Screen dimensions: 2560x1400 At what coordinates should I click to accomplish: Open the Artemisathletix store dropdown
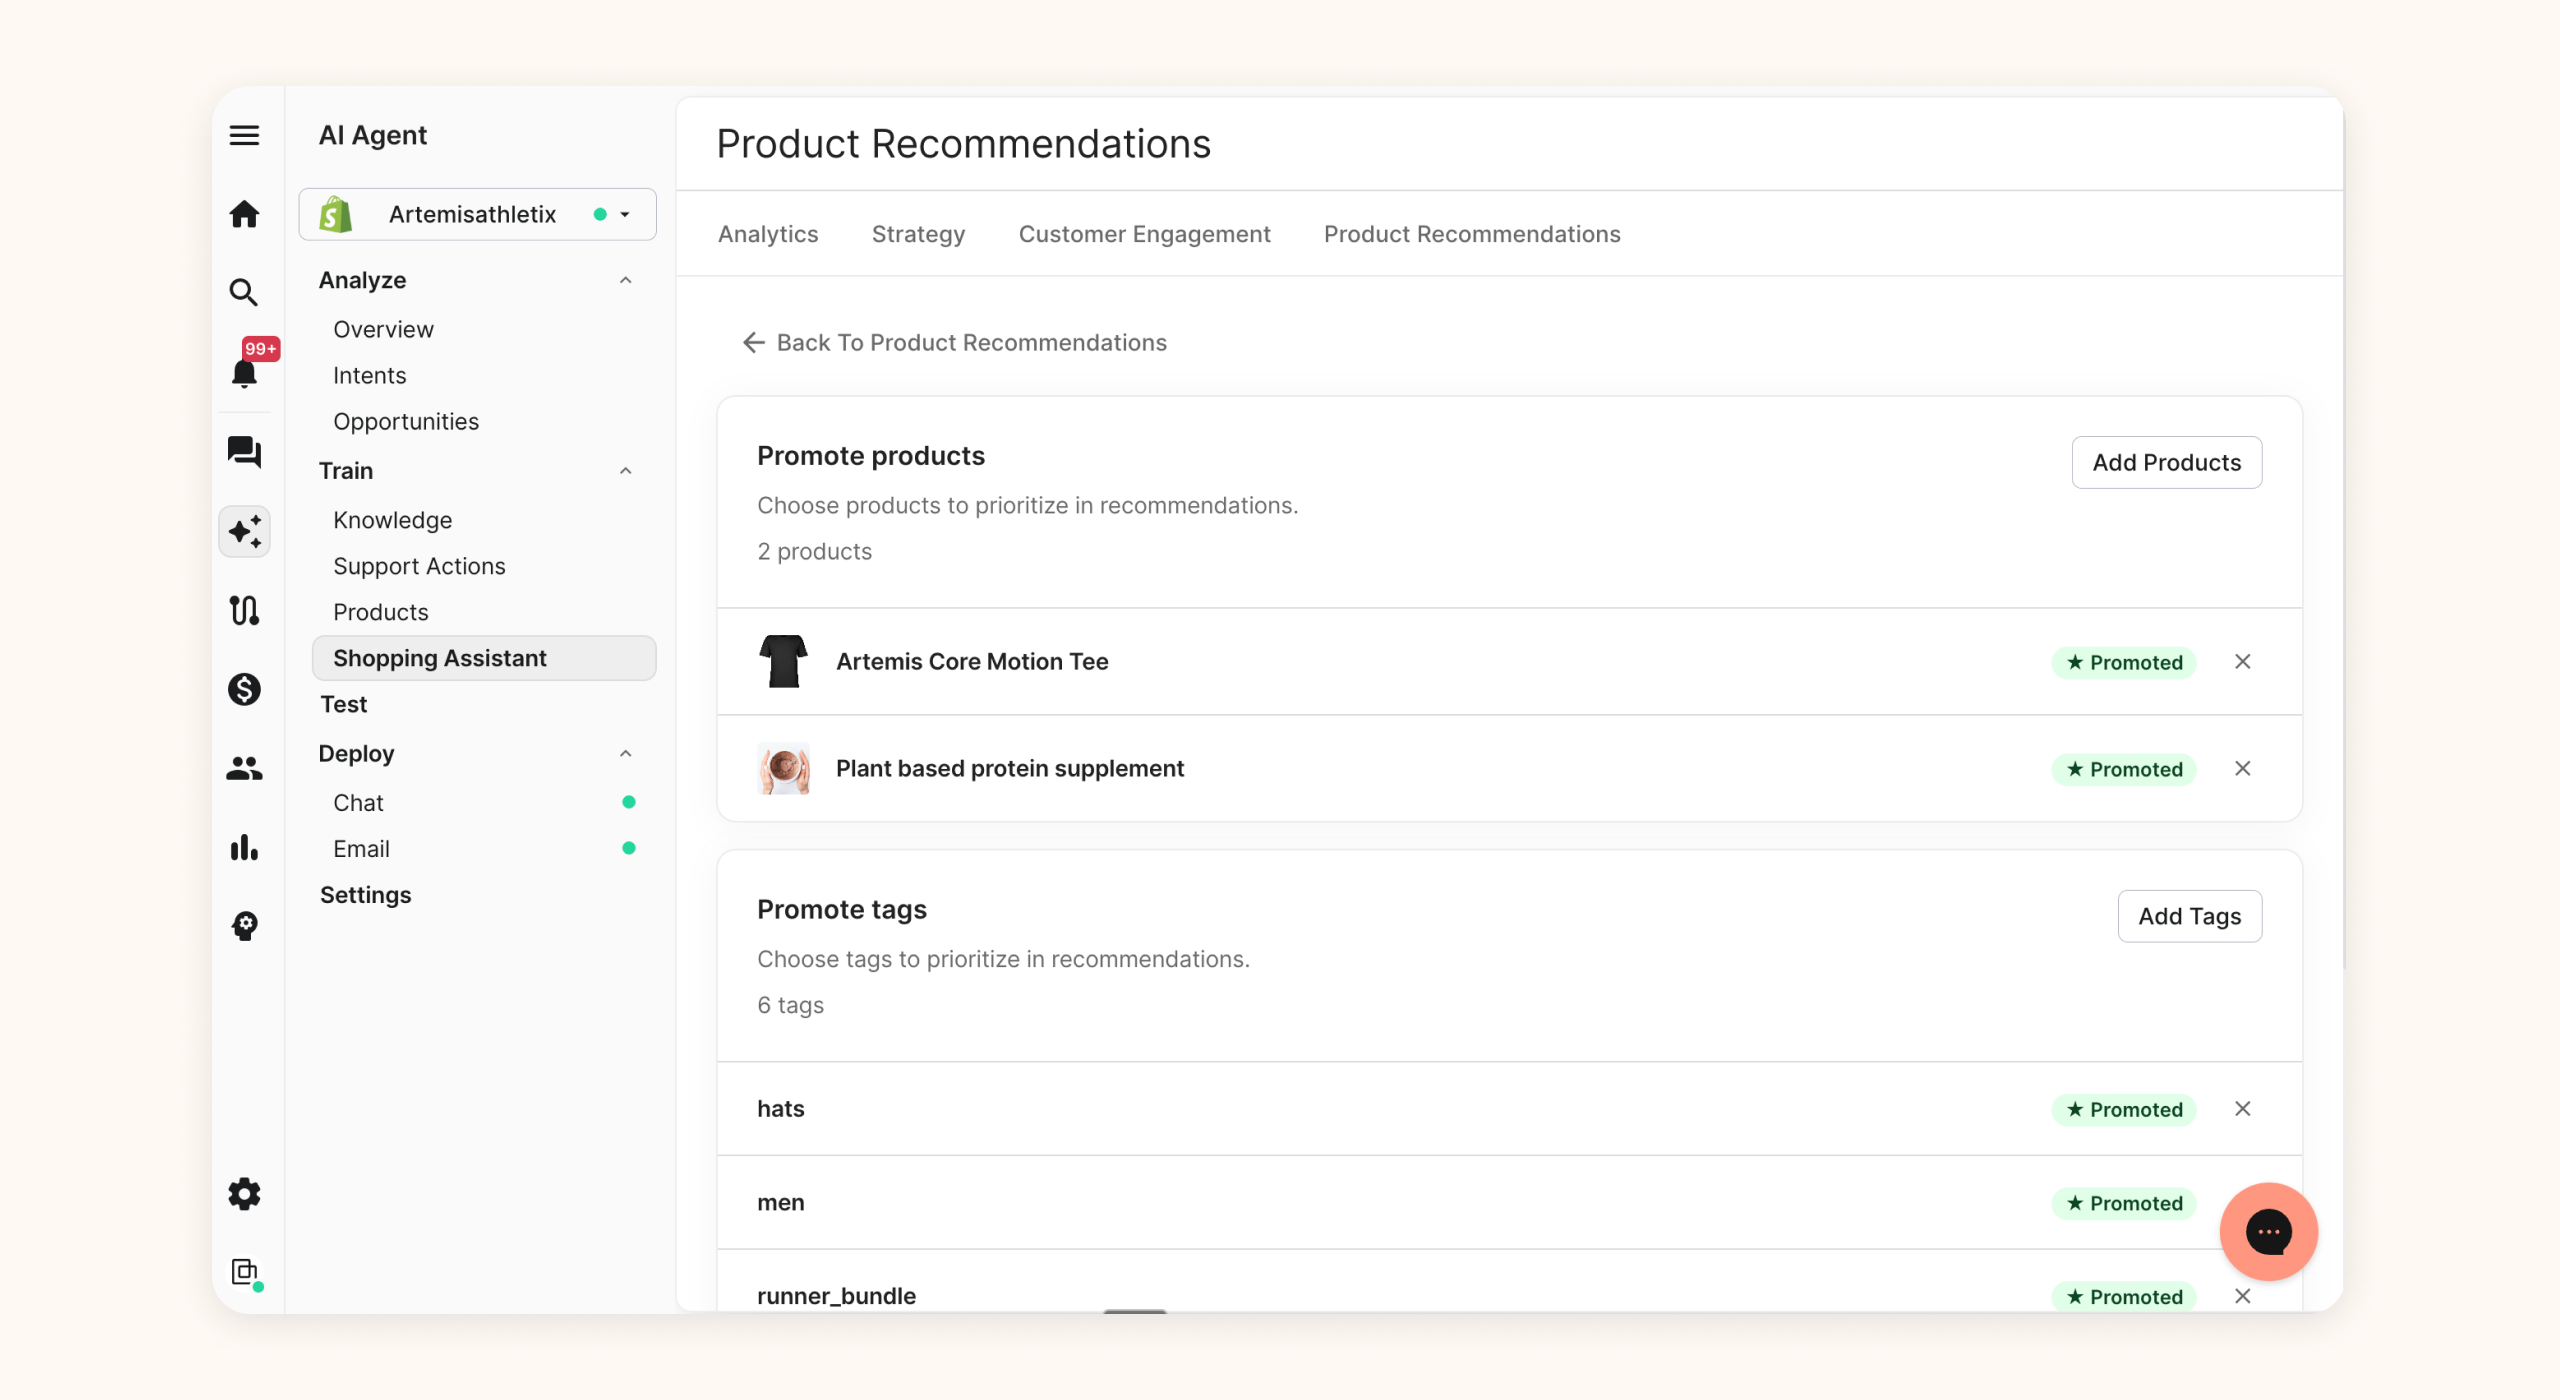coord(477,214)
